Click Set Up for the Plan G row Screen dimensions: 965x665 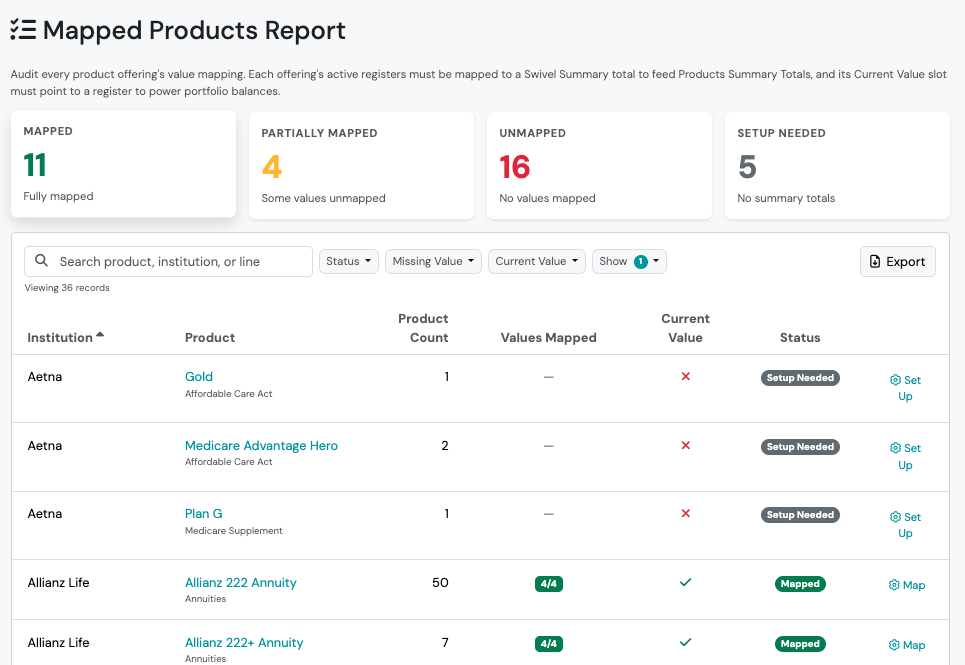(905, 525)
